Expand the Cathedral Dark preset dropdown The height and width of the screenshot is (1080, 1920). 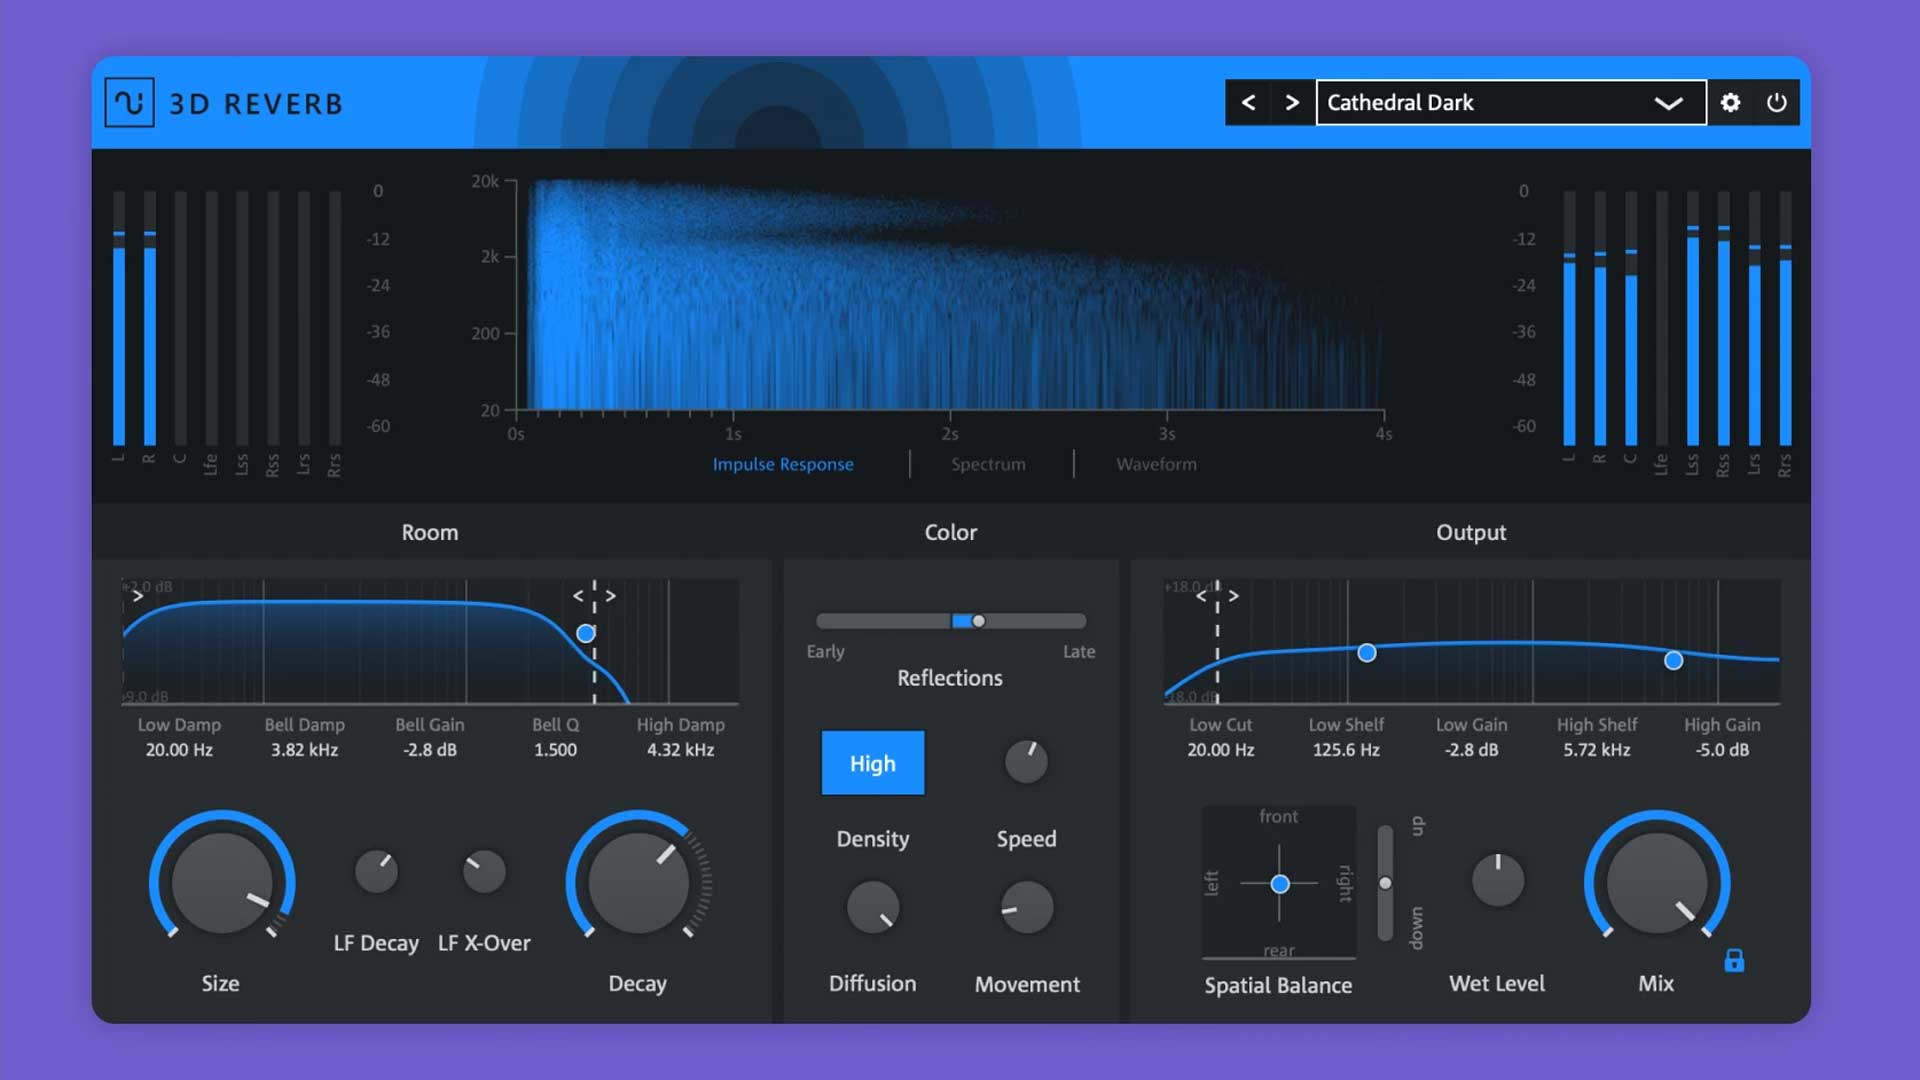tap(1667, 103)
